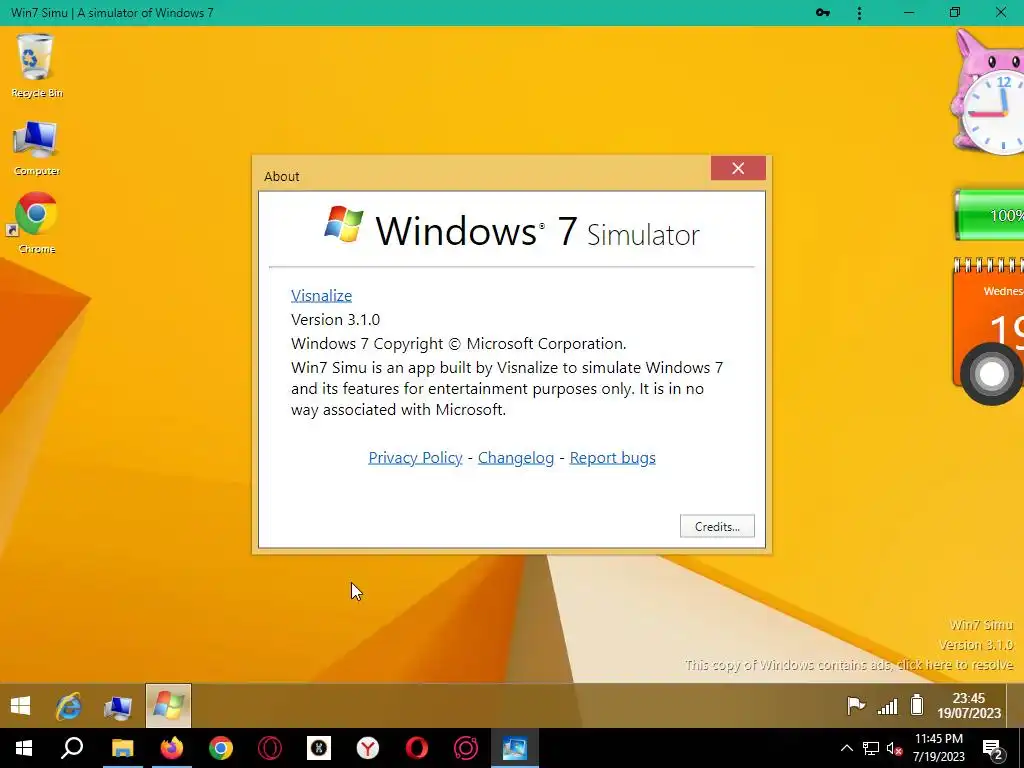Select Computer icon in simulator taskbar
This screenshot has width=1024, height=768.
(118, 707)
